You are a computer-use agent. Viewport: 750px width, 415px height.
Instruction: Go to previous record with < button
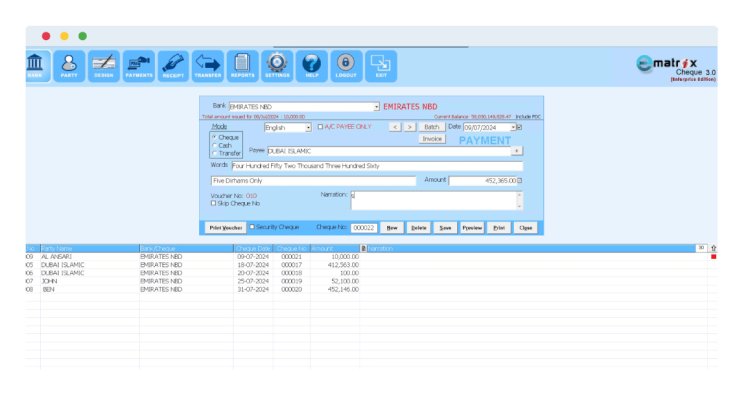point(395,127)
